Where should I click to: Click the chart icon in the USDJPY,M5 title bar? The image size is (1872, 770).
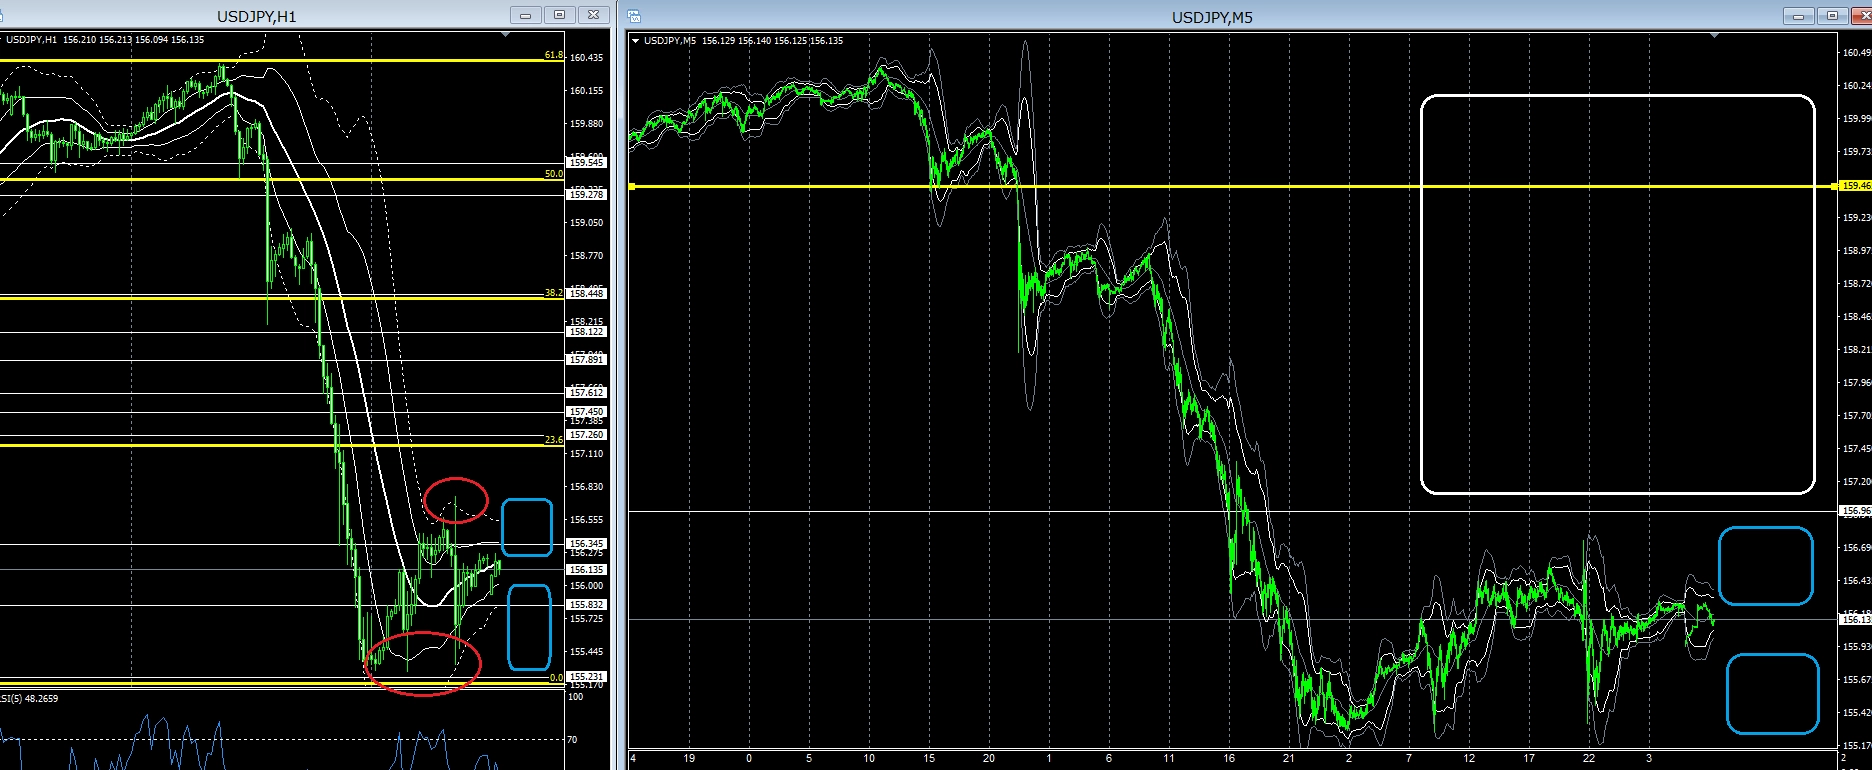(x=634, y=16)
